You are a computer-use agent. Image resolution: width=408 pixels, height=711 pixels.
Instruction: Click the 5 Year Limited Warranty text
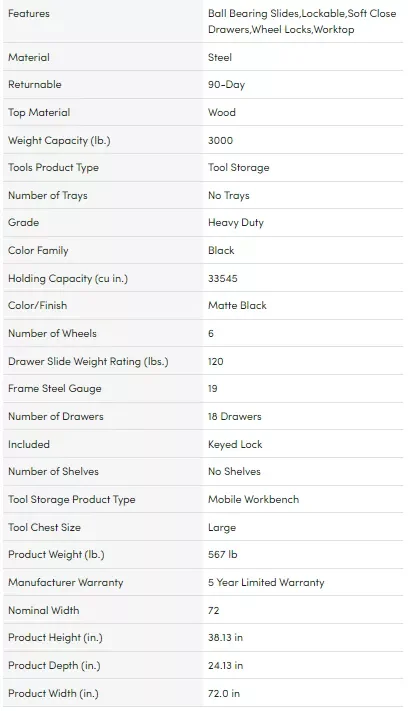click(x=266, y=583)
